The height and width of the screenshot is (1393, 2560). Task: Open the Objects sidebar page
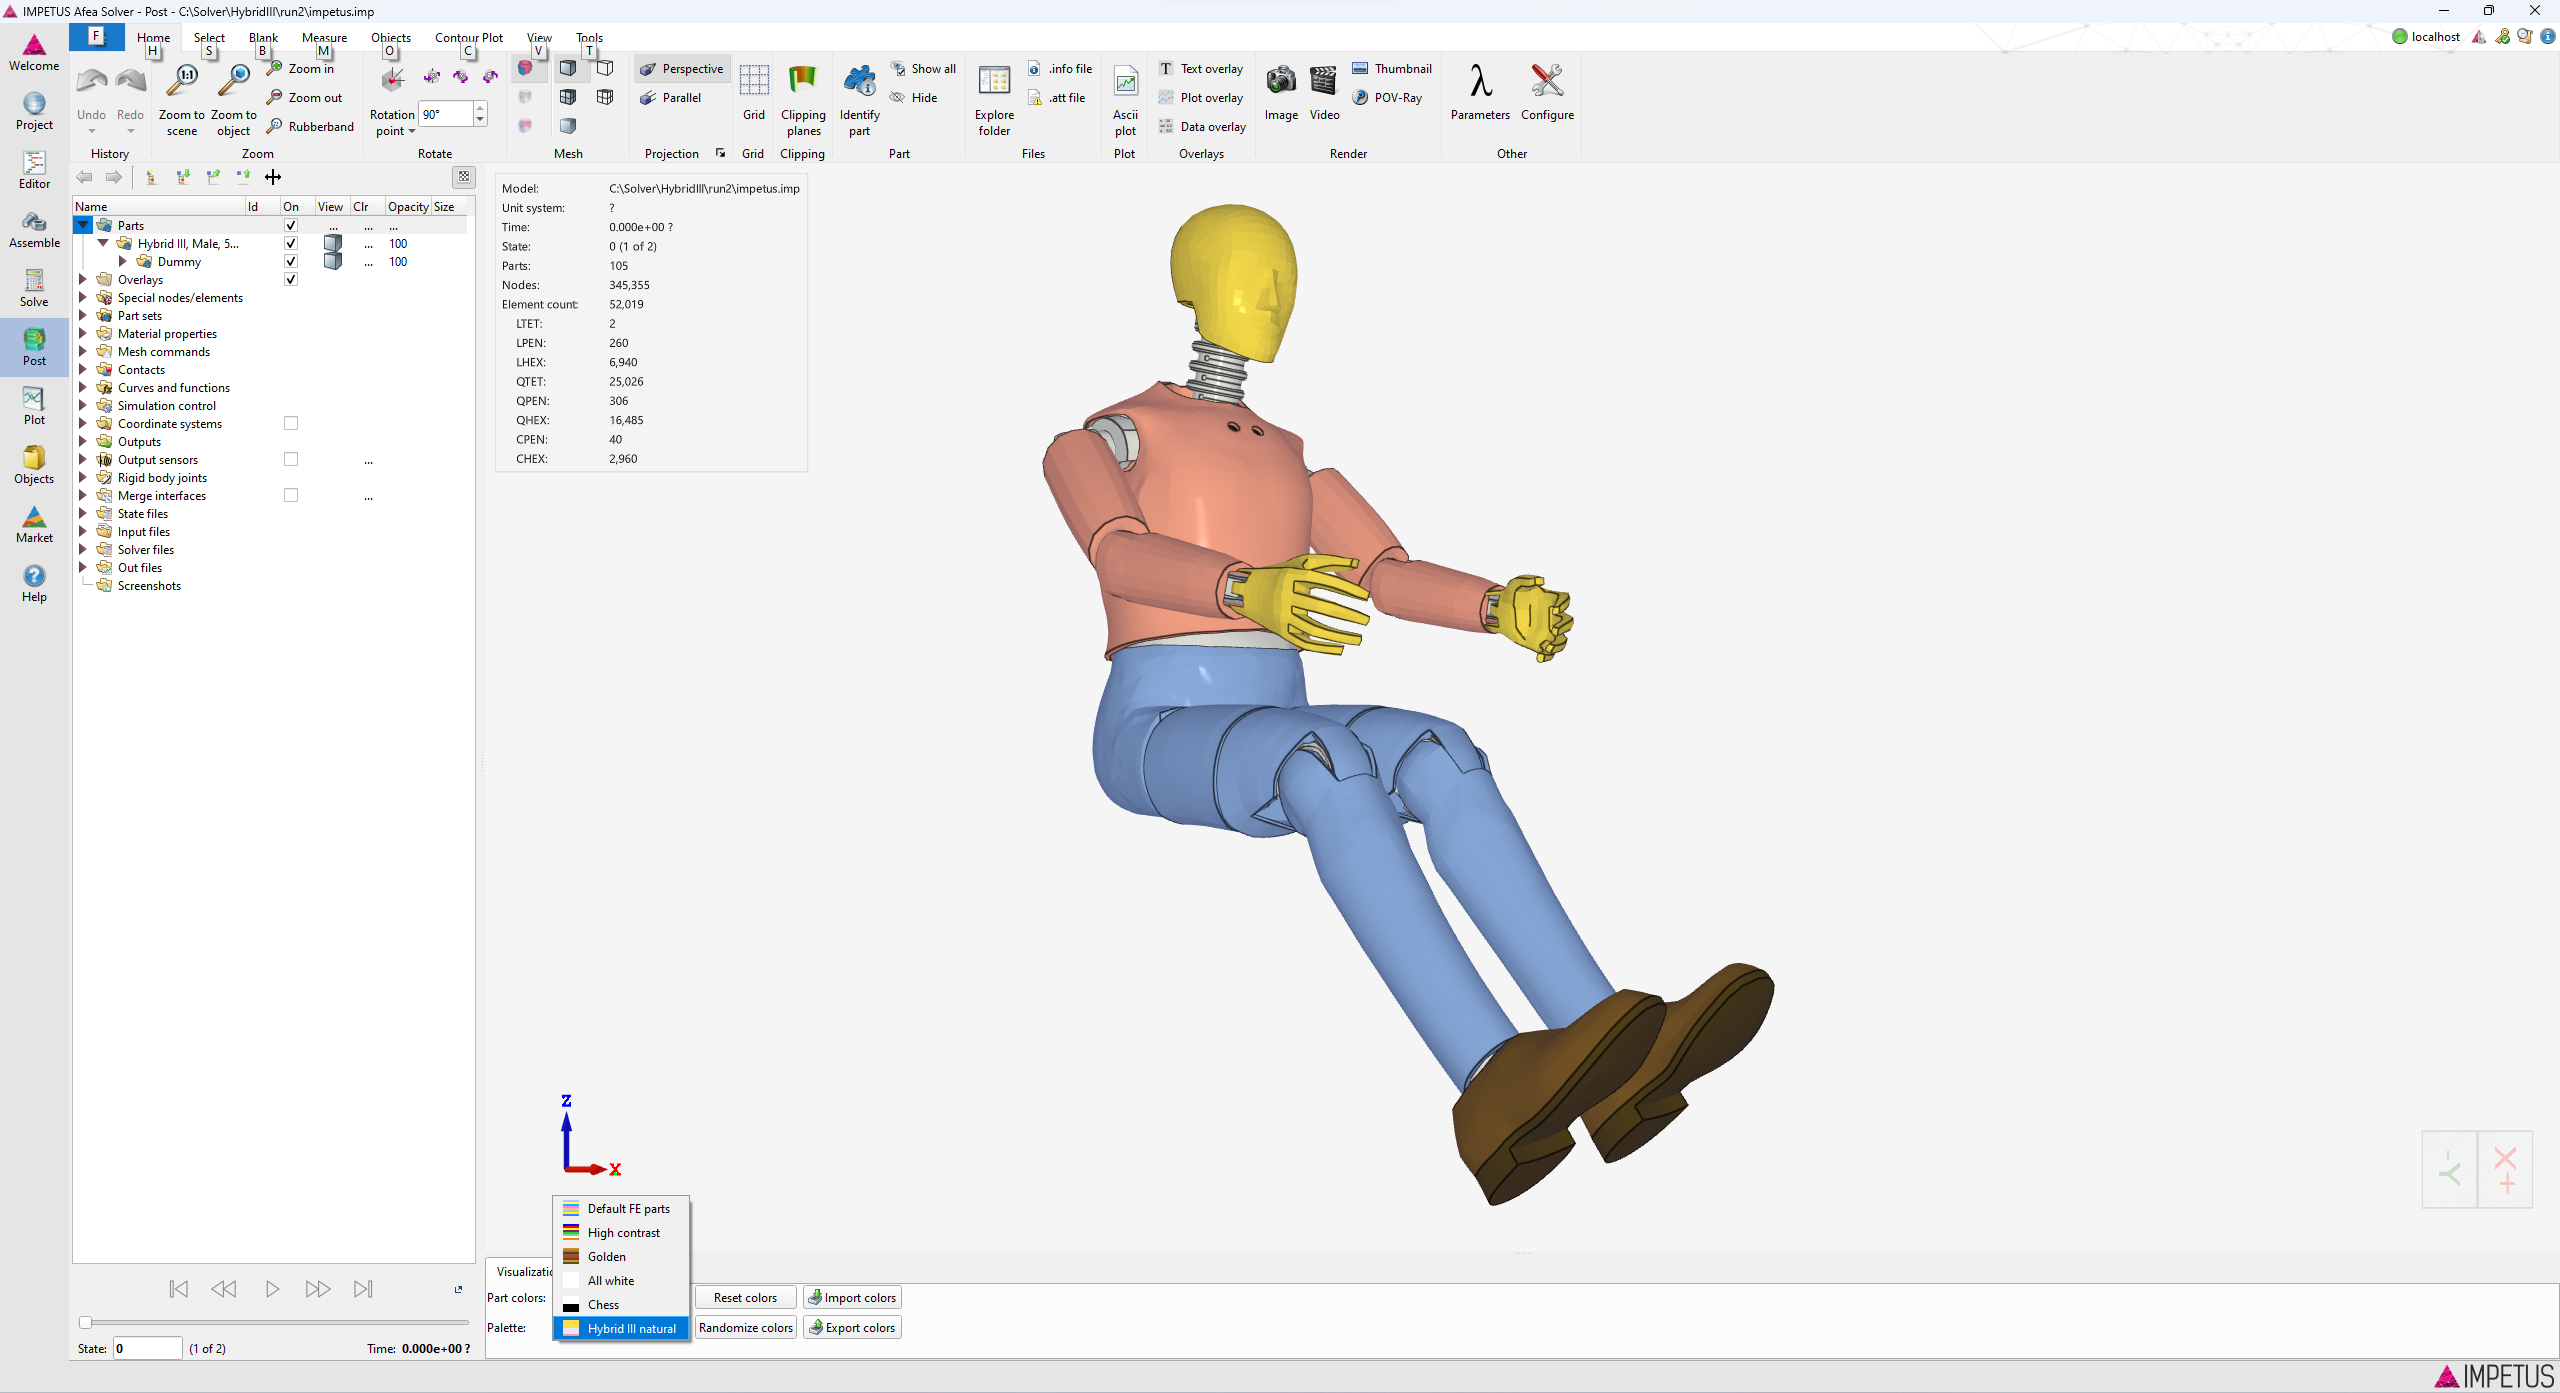point(34,465)
